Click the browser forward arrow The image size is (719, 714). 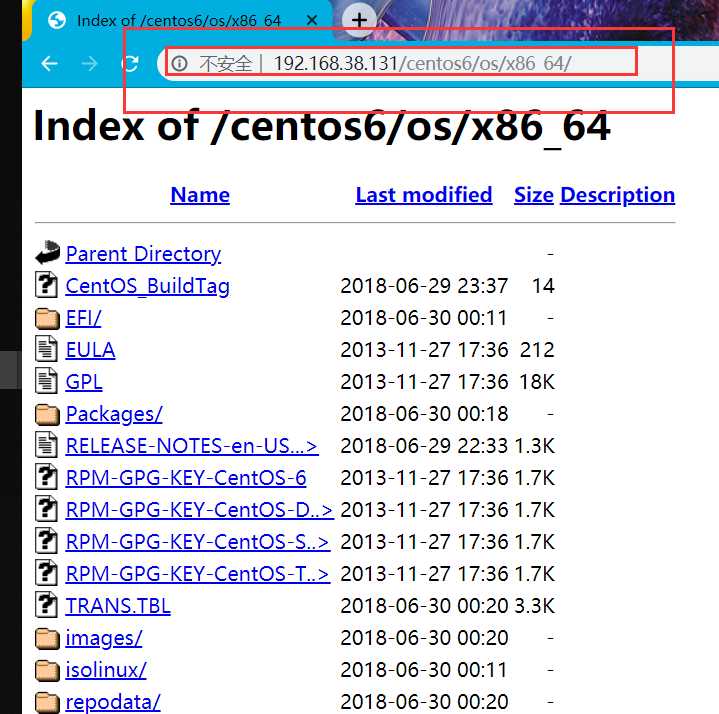[x=89, y=63]
